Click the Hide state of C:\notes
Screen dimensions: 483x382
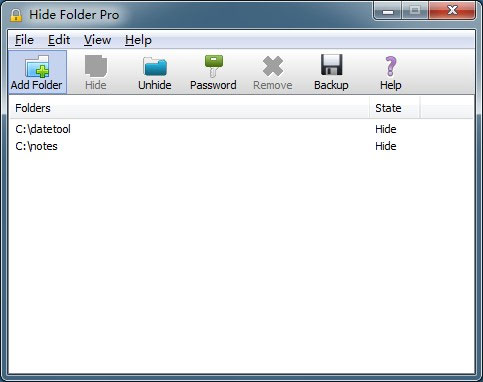click(386, 146)
